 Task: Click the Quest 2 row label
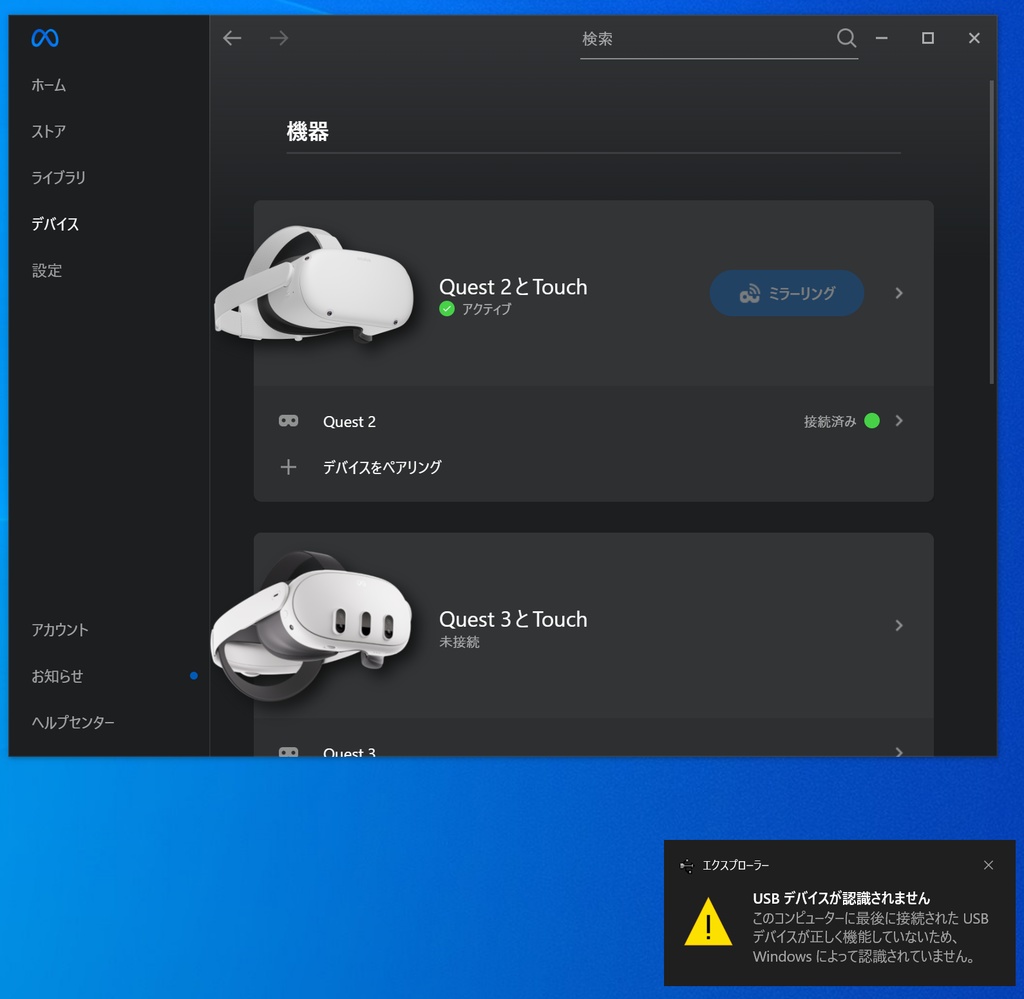click(349, 421)
